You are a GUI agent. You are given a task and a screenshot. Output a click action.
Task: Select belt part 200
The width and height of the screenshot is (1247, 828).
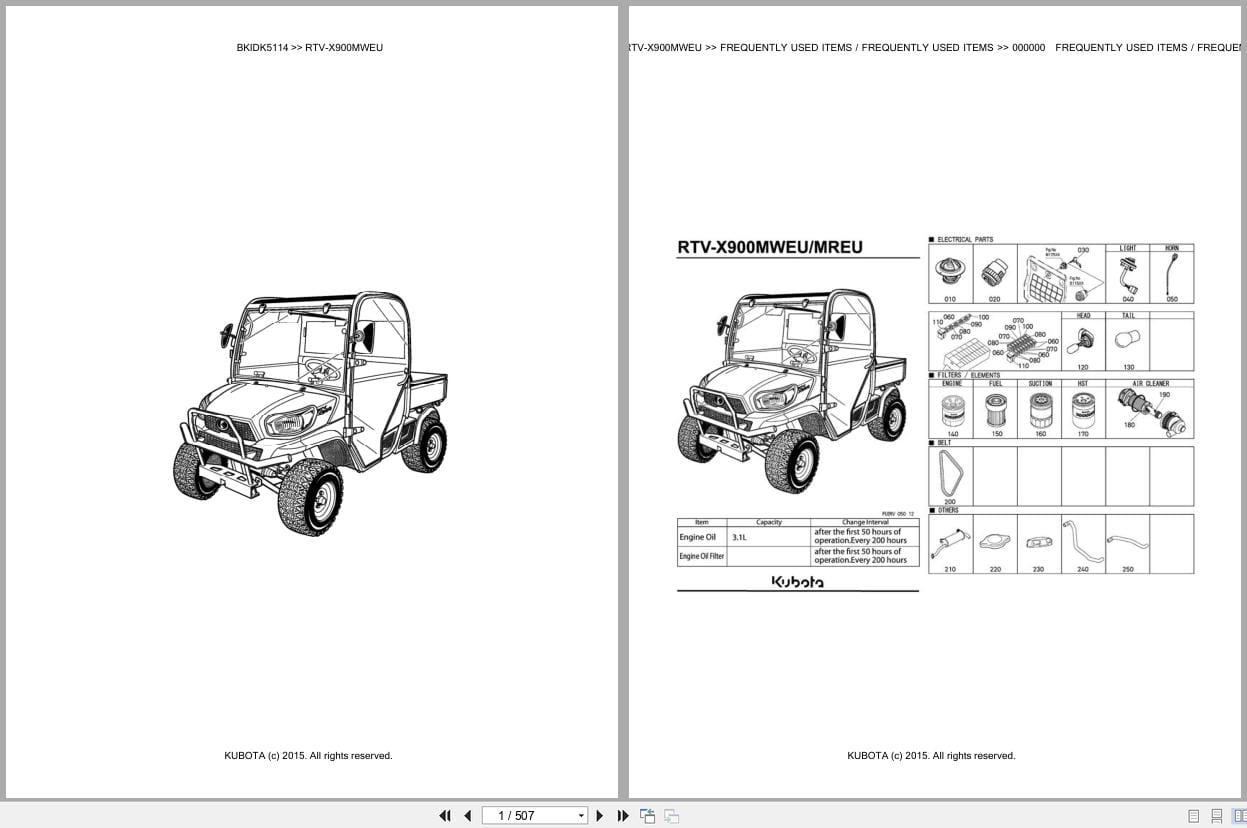pyautogui.click(x=949, y=476)
